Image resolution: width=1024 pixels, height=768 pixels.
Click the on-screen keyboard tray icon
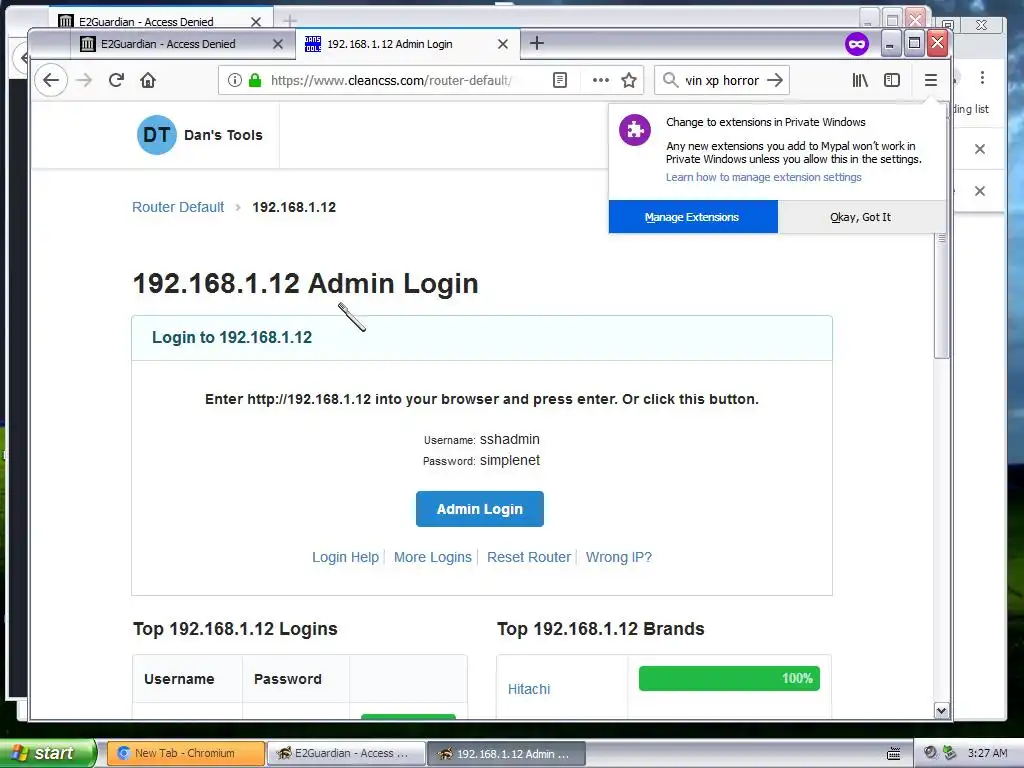click(x=894, y=754)
